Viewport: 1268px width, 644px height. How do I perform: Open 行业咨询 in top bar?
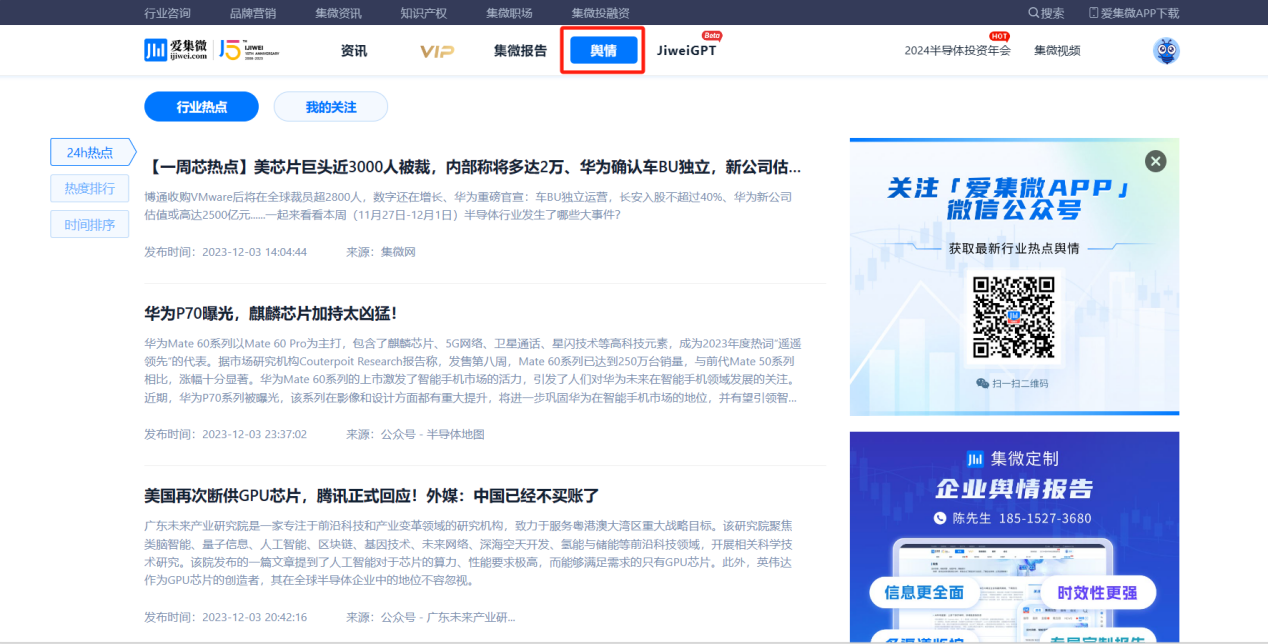[x=167, y=13]
